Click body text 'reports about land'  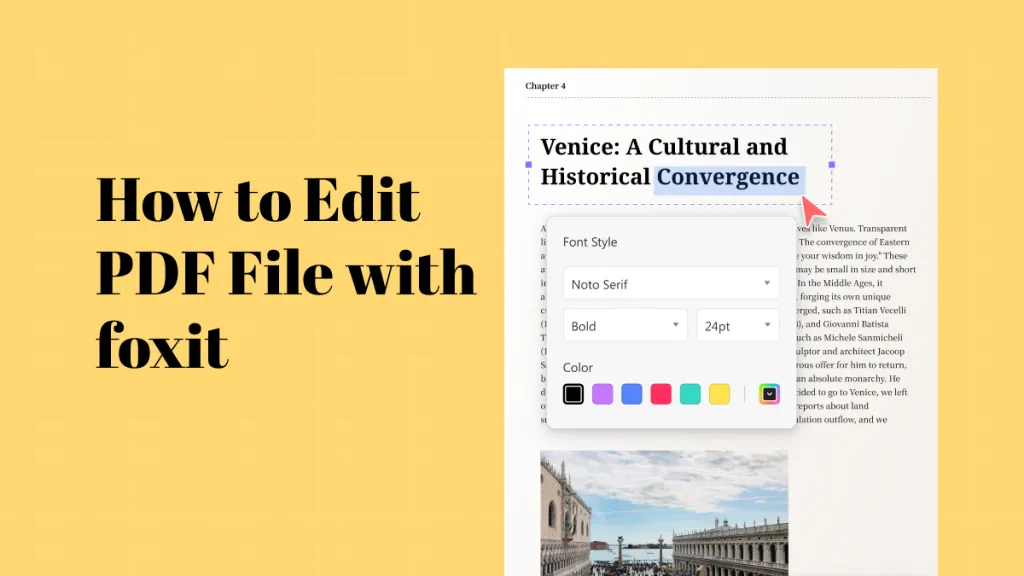[833, 406]
